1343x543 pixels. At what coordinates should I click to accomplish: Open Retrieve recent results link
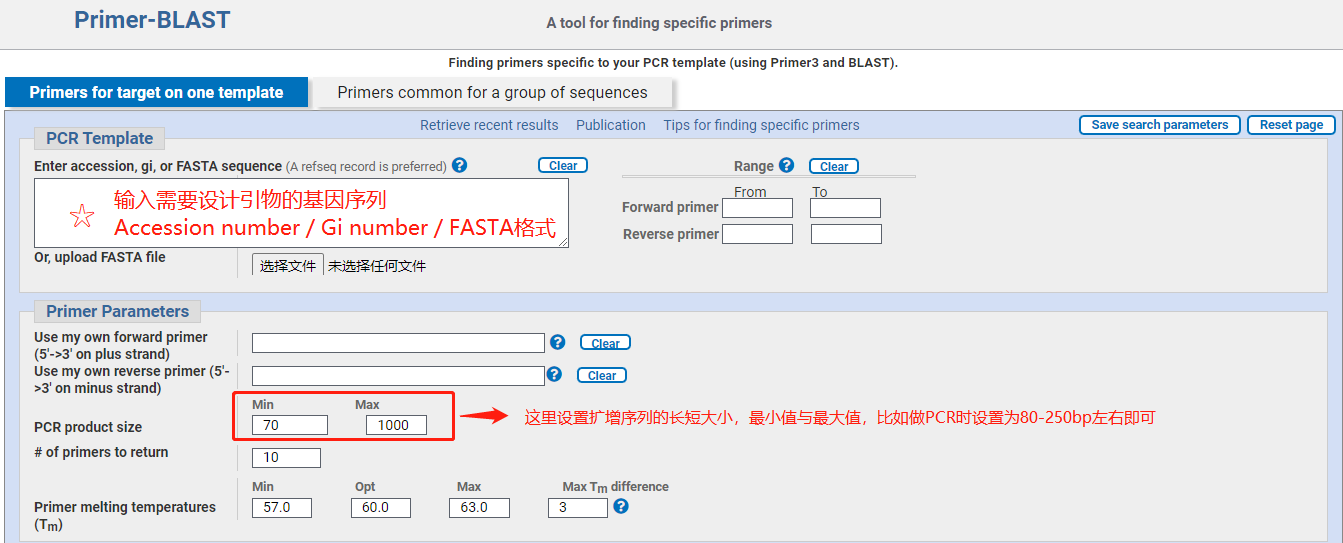(489, 125)
